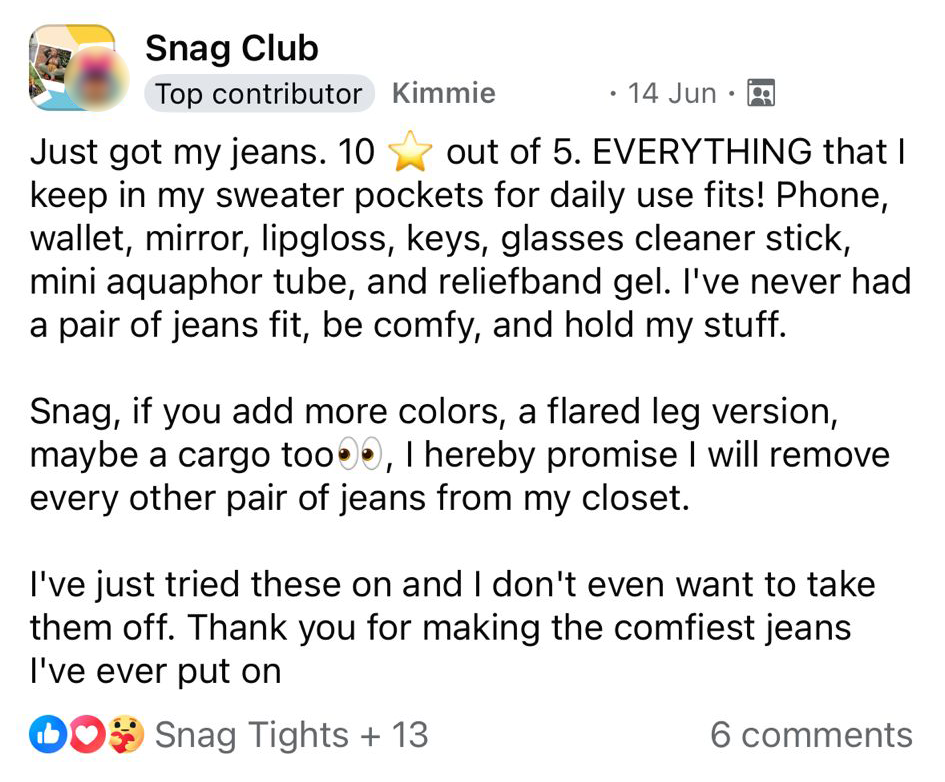Click the star emoji in the post
This screenshot has height=782, width=945.
[410, 153]
